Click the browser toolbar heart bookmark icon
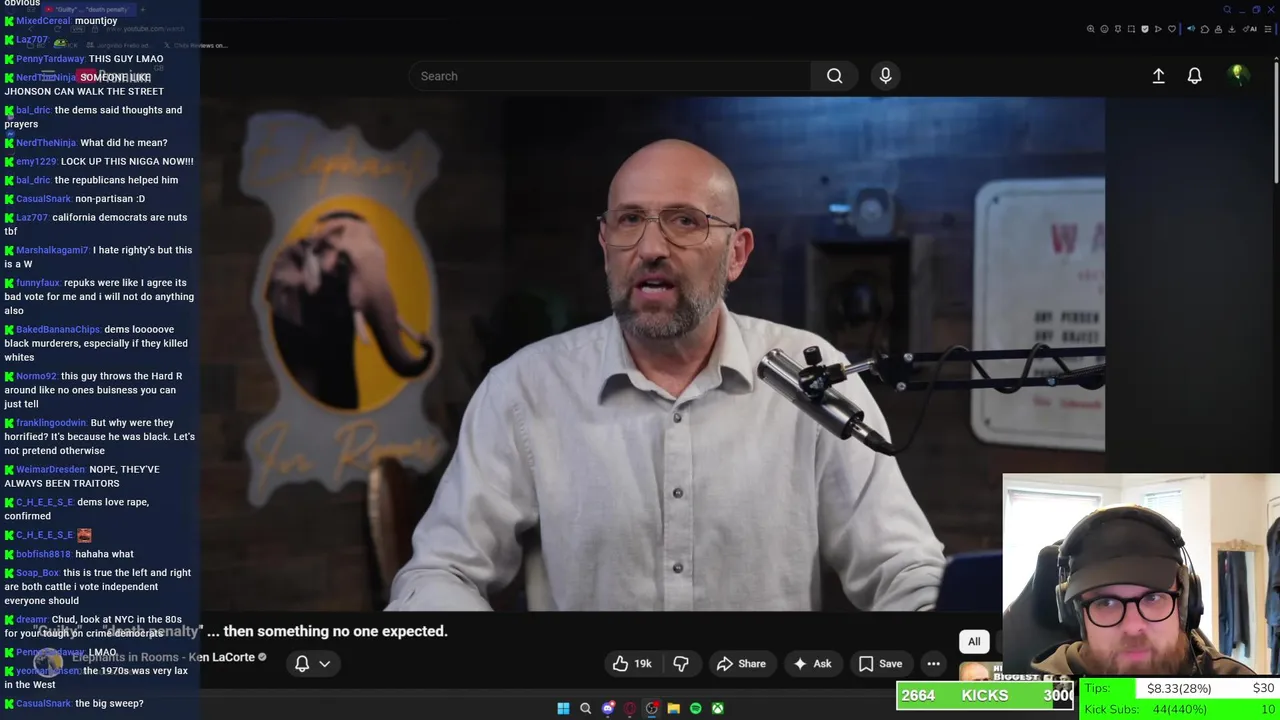This screenshot has height=720, width=1280. pyautogui.click(x=1172, y=29)
